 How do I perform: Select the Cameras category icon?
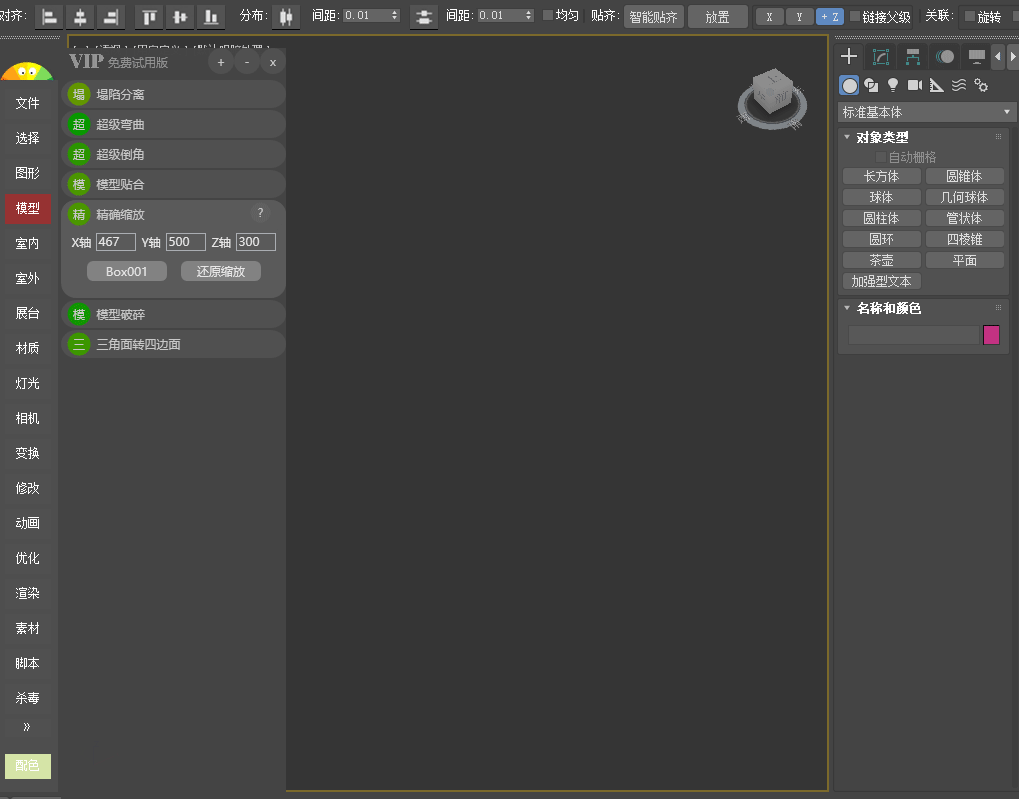tap(914, 85)
